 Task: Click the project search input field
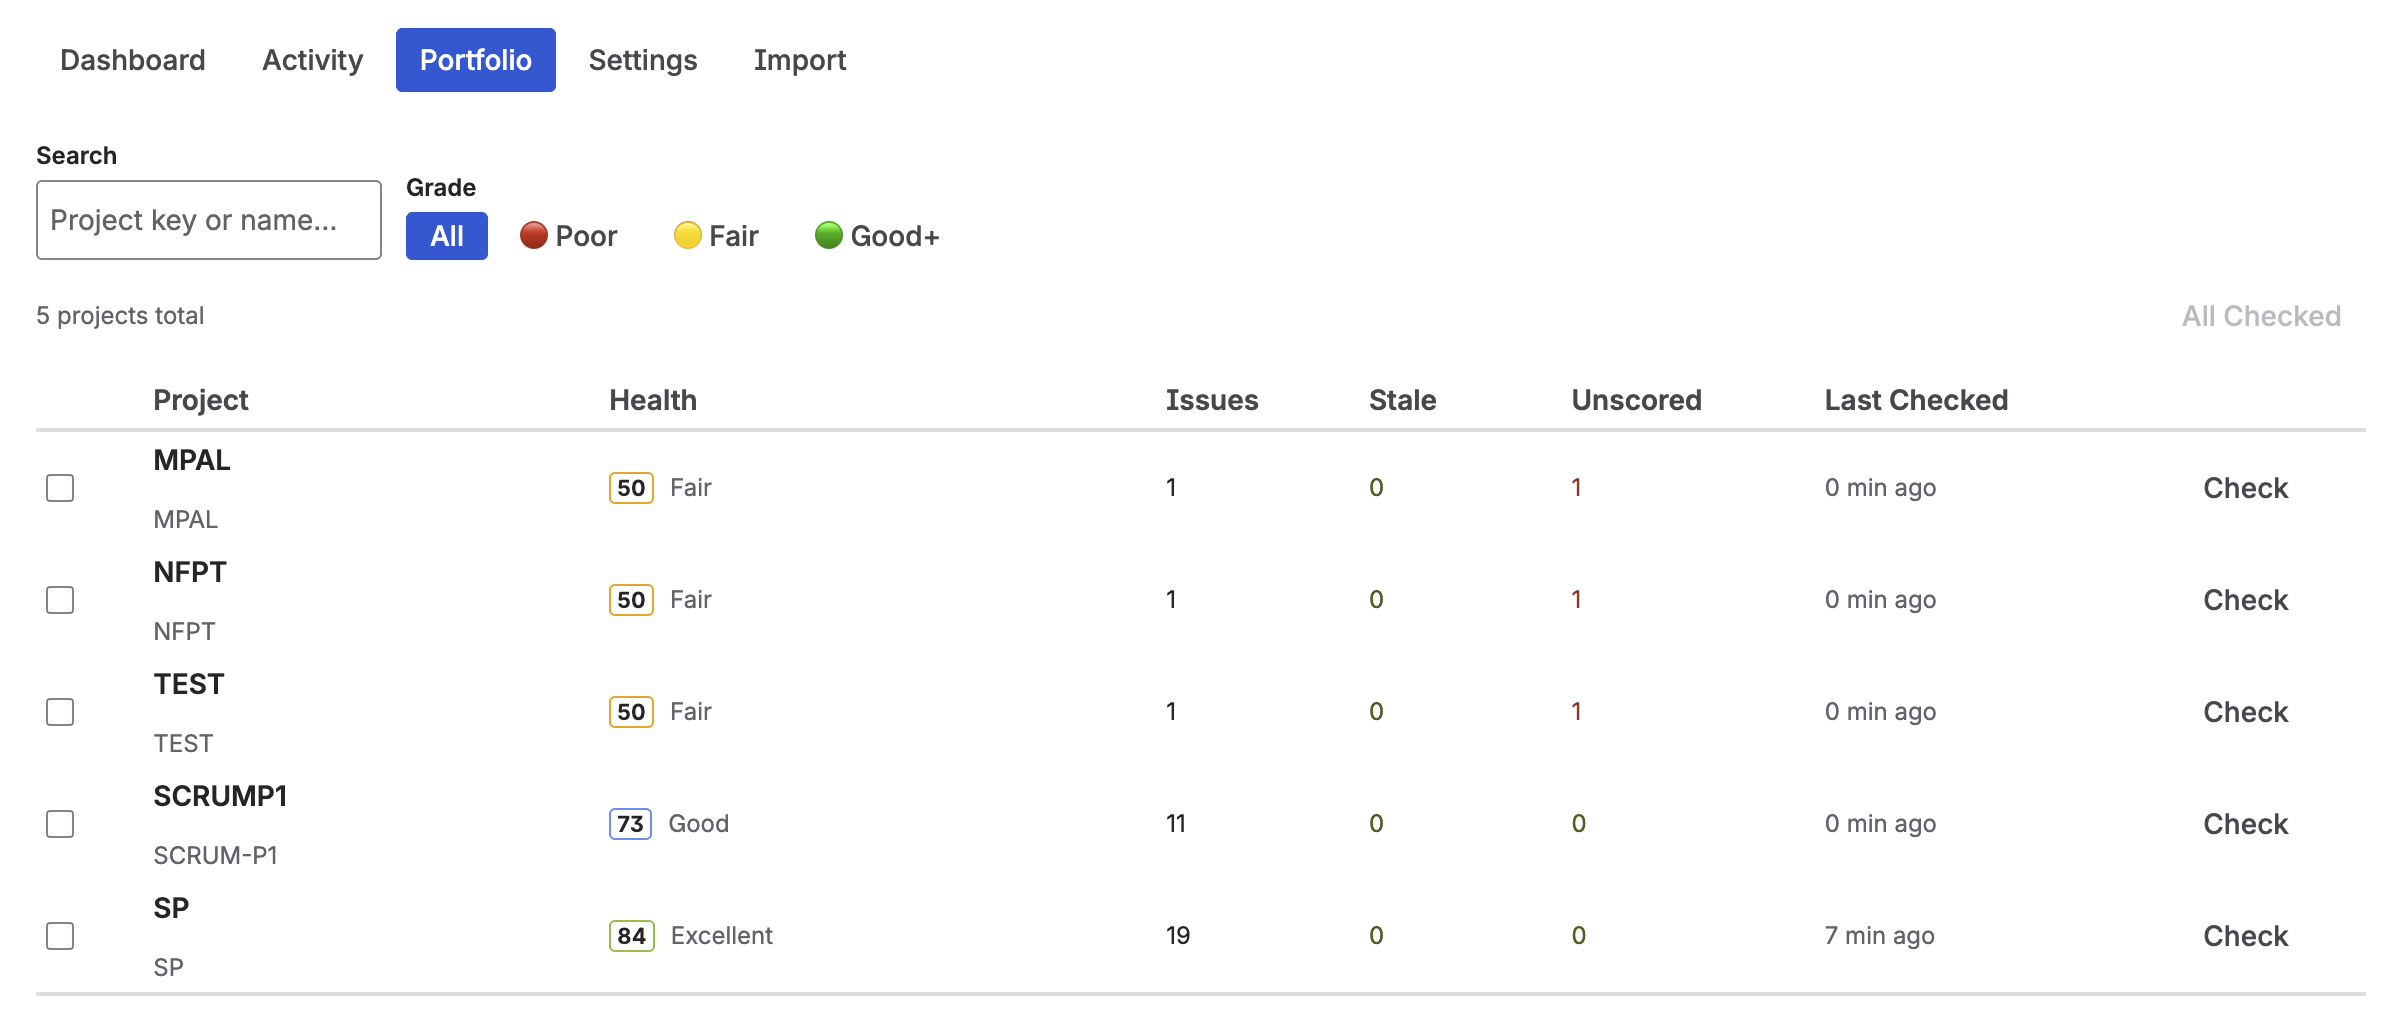click(208, 219)
